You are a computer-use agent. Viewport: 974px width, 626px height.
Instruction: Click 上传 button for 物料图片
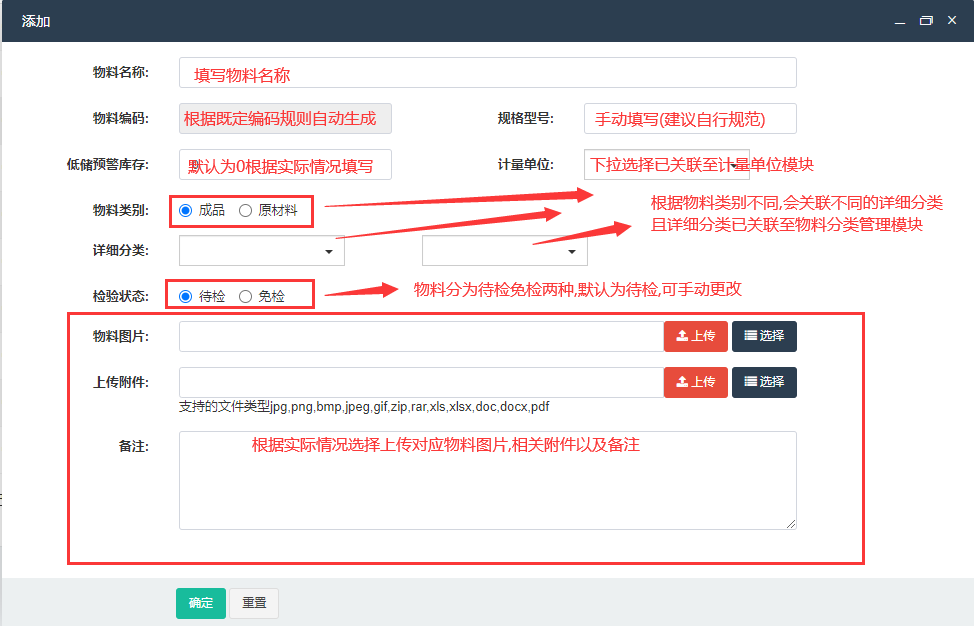(x=696, y=336)
